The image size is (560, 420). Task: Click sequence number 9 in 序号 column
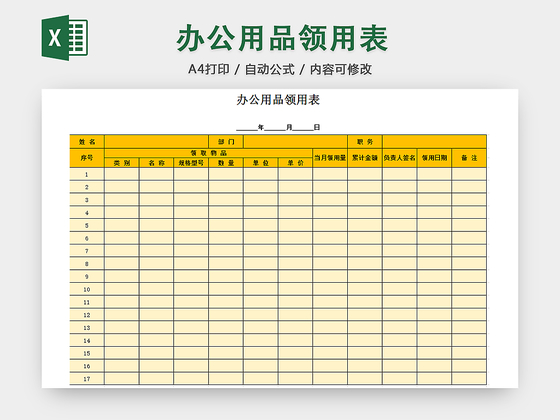[x=87, y=277]
